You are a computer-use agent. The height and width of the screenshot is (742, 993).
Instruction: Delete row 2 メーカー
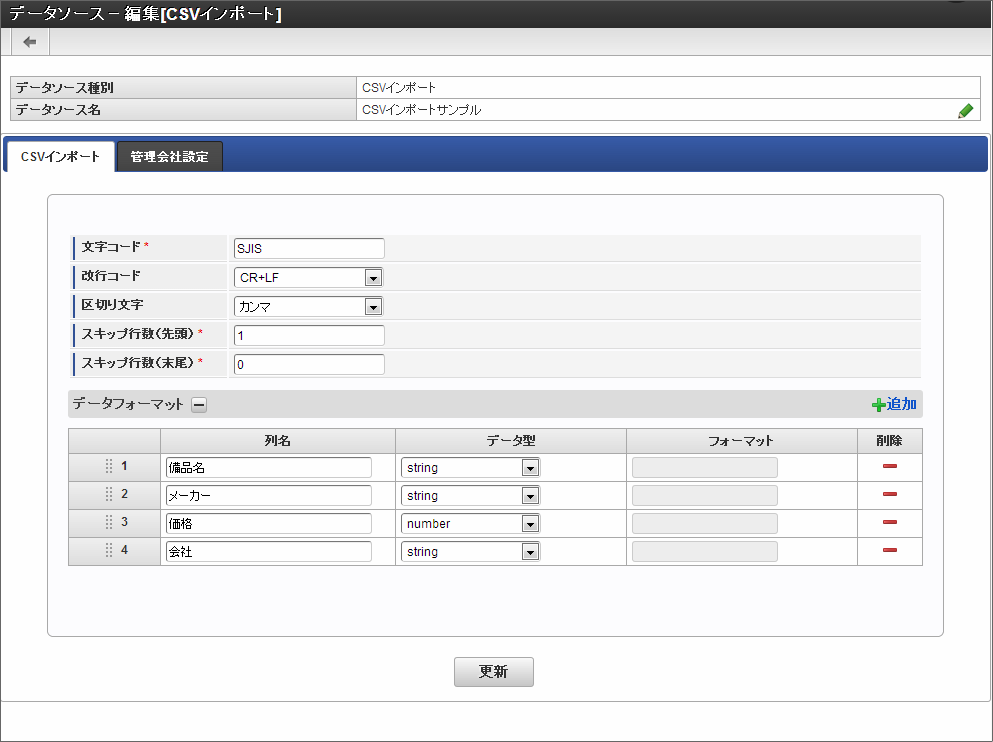[x=890, y=494]
